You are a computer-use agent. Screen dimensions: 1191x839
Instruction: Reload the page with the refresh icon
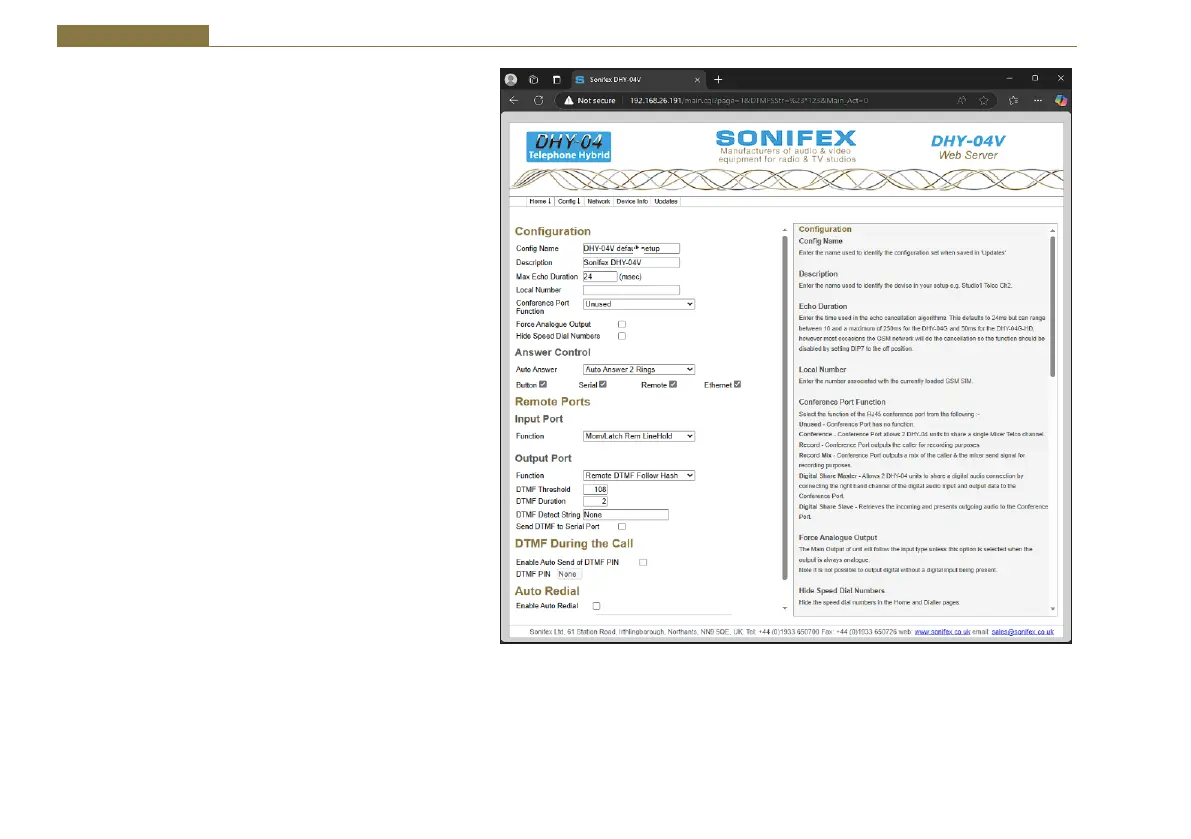pyautogui.click(x=538, y=100)
